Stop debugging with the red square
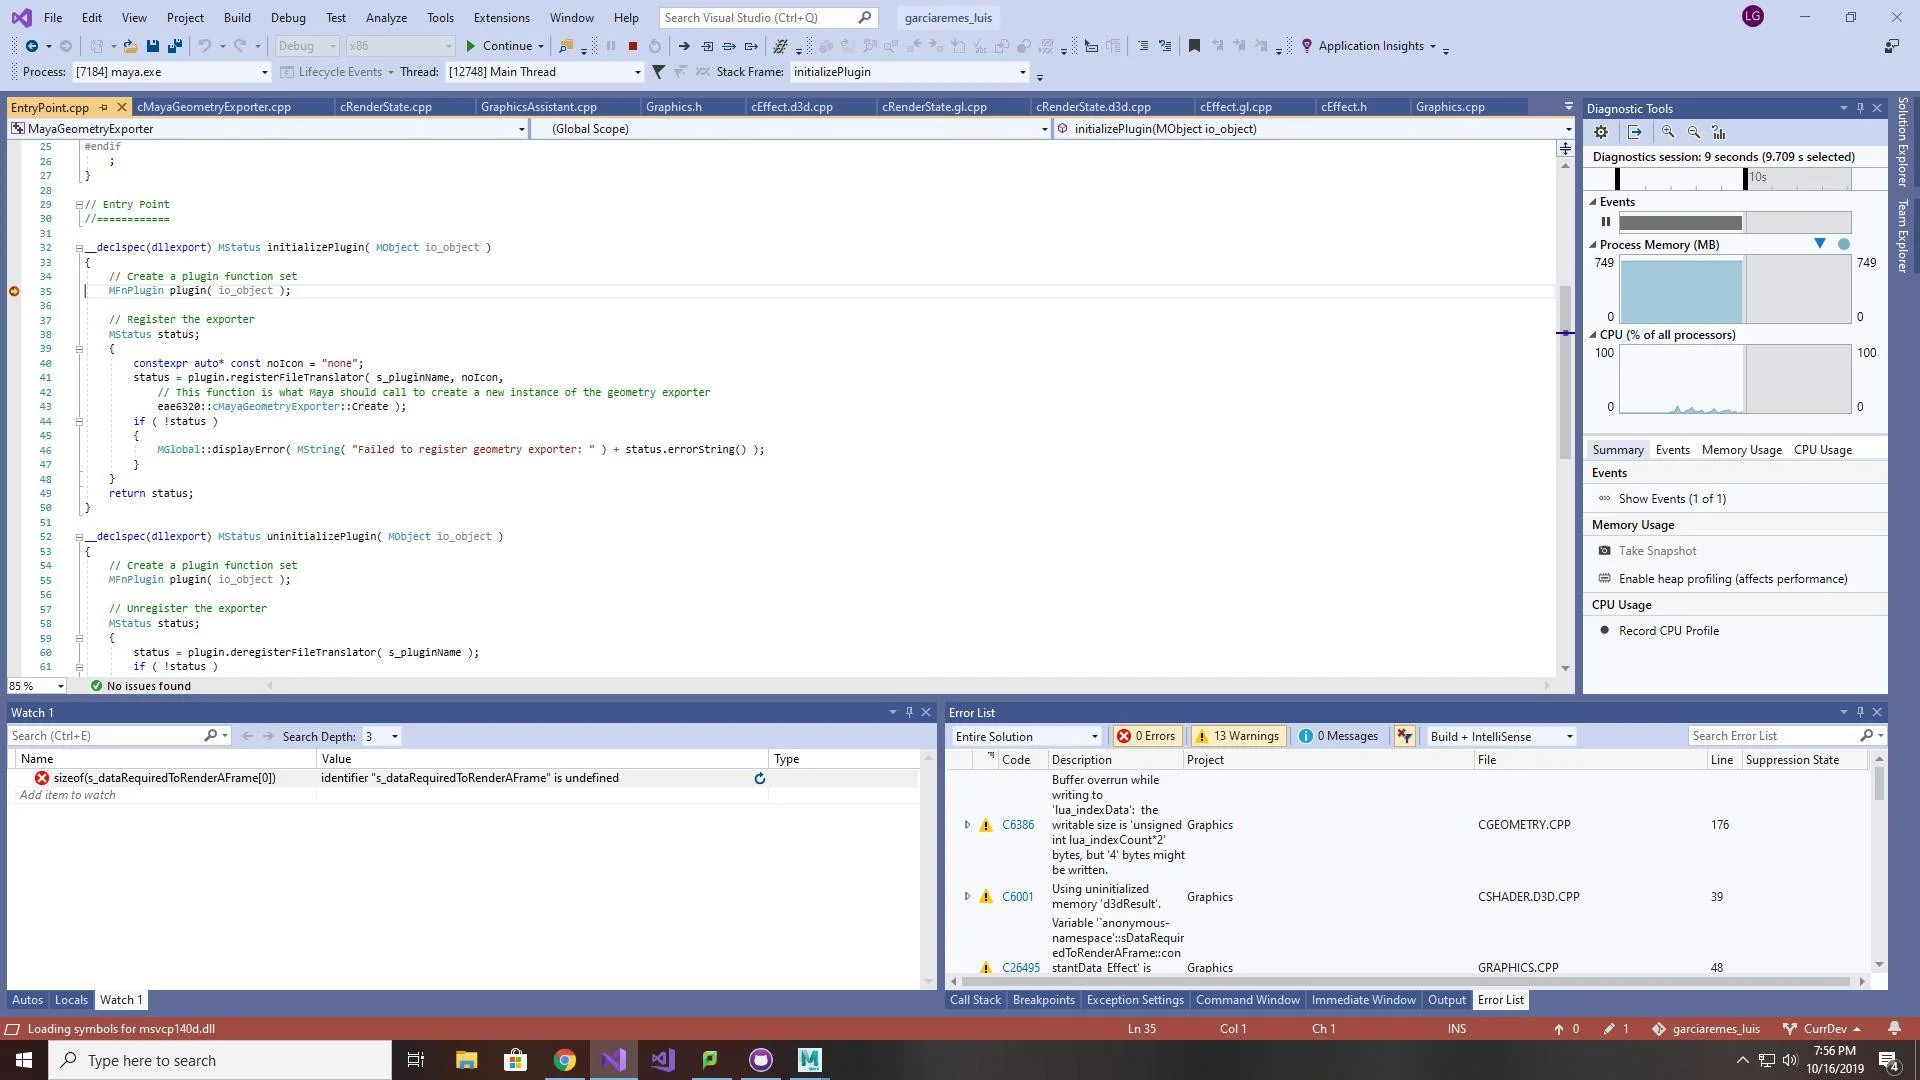This screenshot has height=1080, width=1920. click(633, 46)
